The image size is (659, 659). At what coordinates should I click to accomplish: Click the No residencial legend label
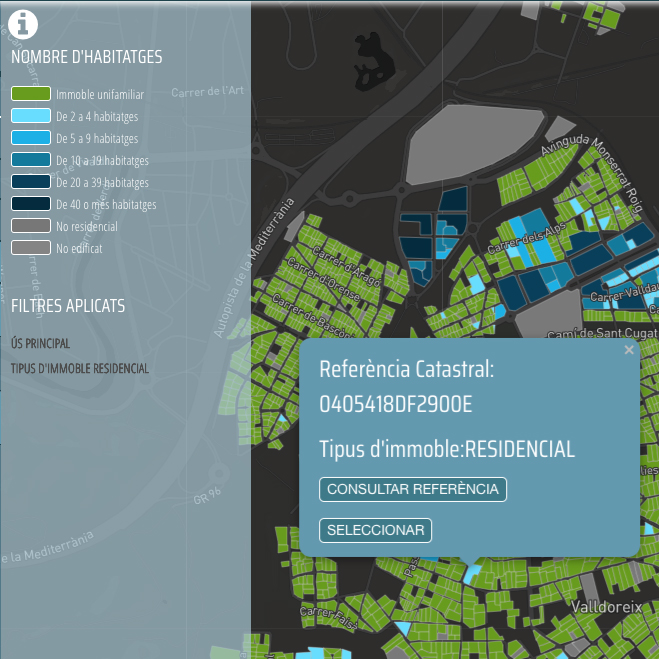[x=87, y=227]
